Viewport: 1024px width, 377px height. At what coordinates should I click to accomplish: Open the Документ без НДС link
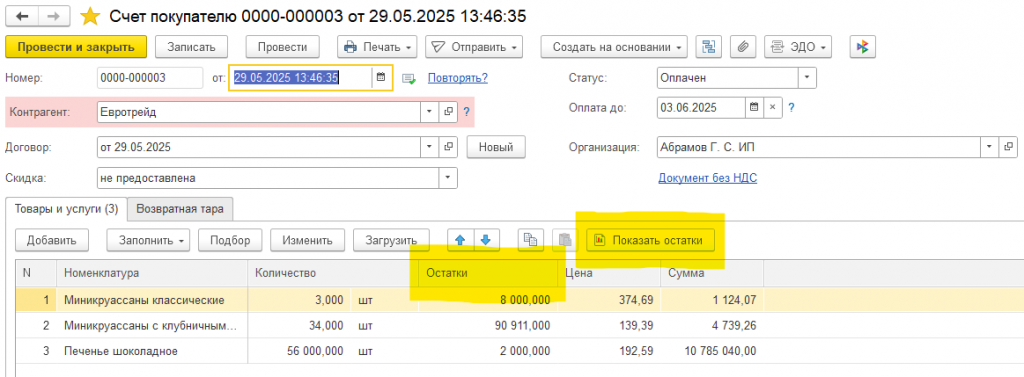tap(707, 178)
